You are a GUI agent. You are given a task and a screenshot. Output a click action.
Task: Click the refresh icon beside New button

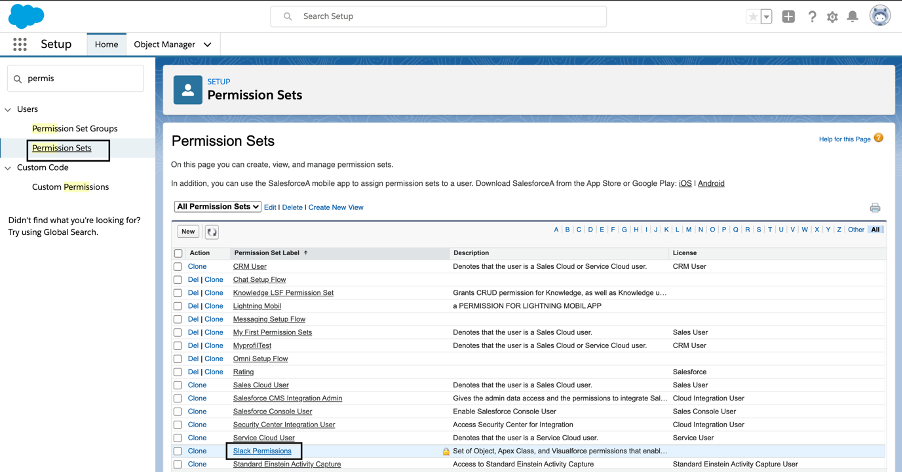(212, 232)
